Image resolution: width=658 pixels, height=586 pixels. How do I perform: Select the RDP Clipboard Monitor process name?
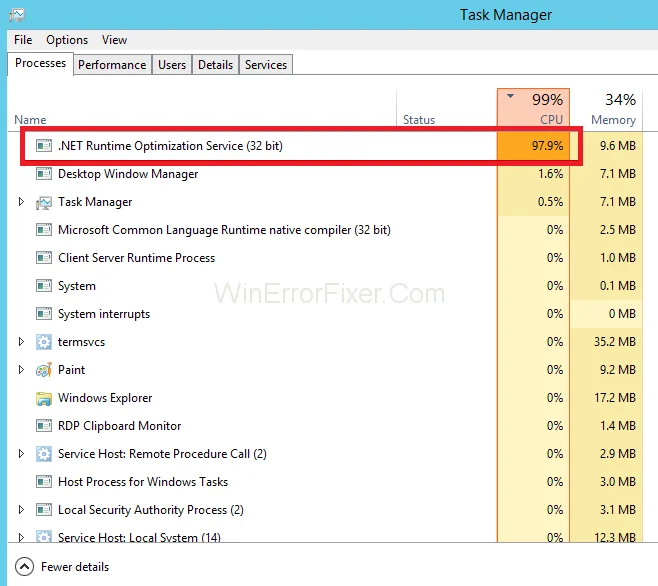tap(120, 426)
